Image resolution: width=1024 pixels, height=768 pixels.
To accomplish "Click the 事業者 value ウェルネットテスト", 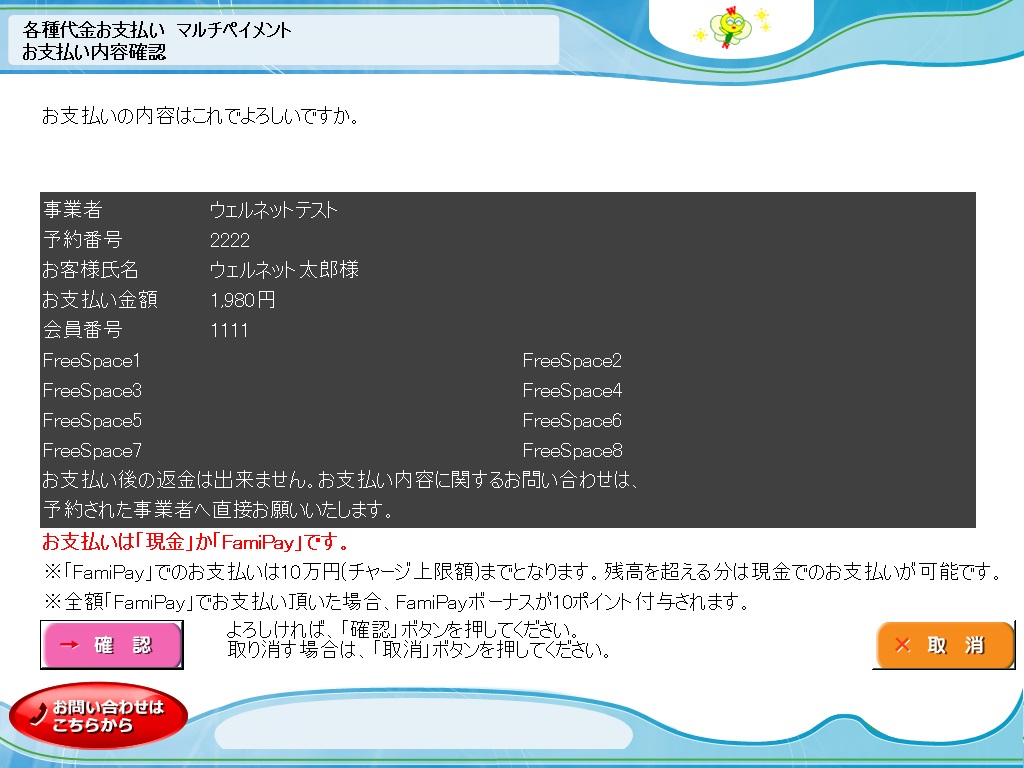I will (x=273, y=210).
